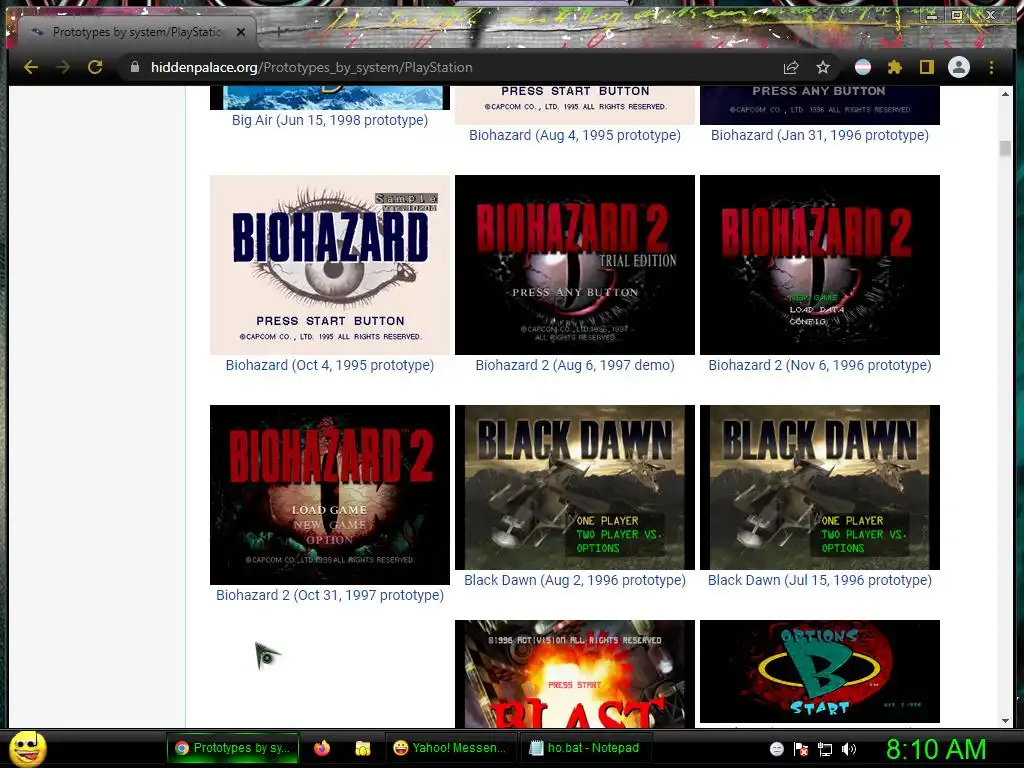Open the volume speaker tray icon
This screenshot has height=768, width=1024.
tap(849, 749)
